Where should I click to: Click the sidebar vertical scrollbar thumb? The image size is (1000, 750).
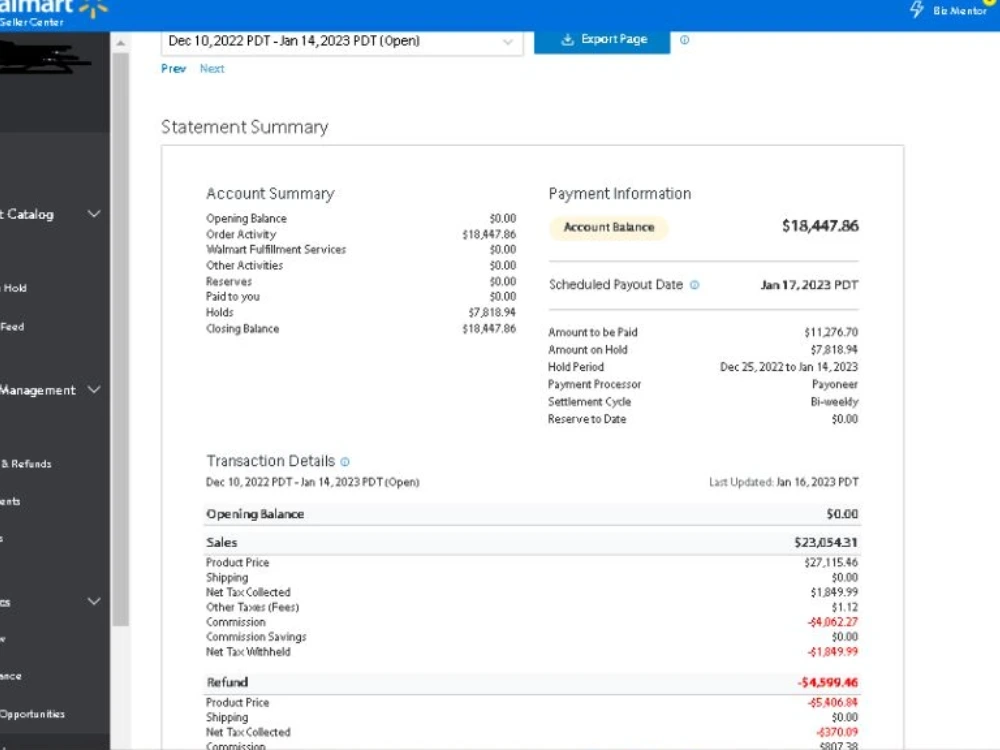(121, 338)
